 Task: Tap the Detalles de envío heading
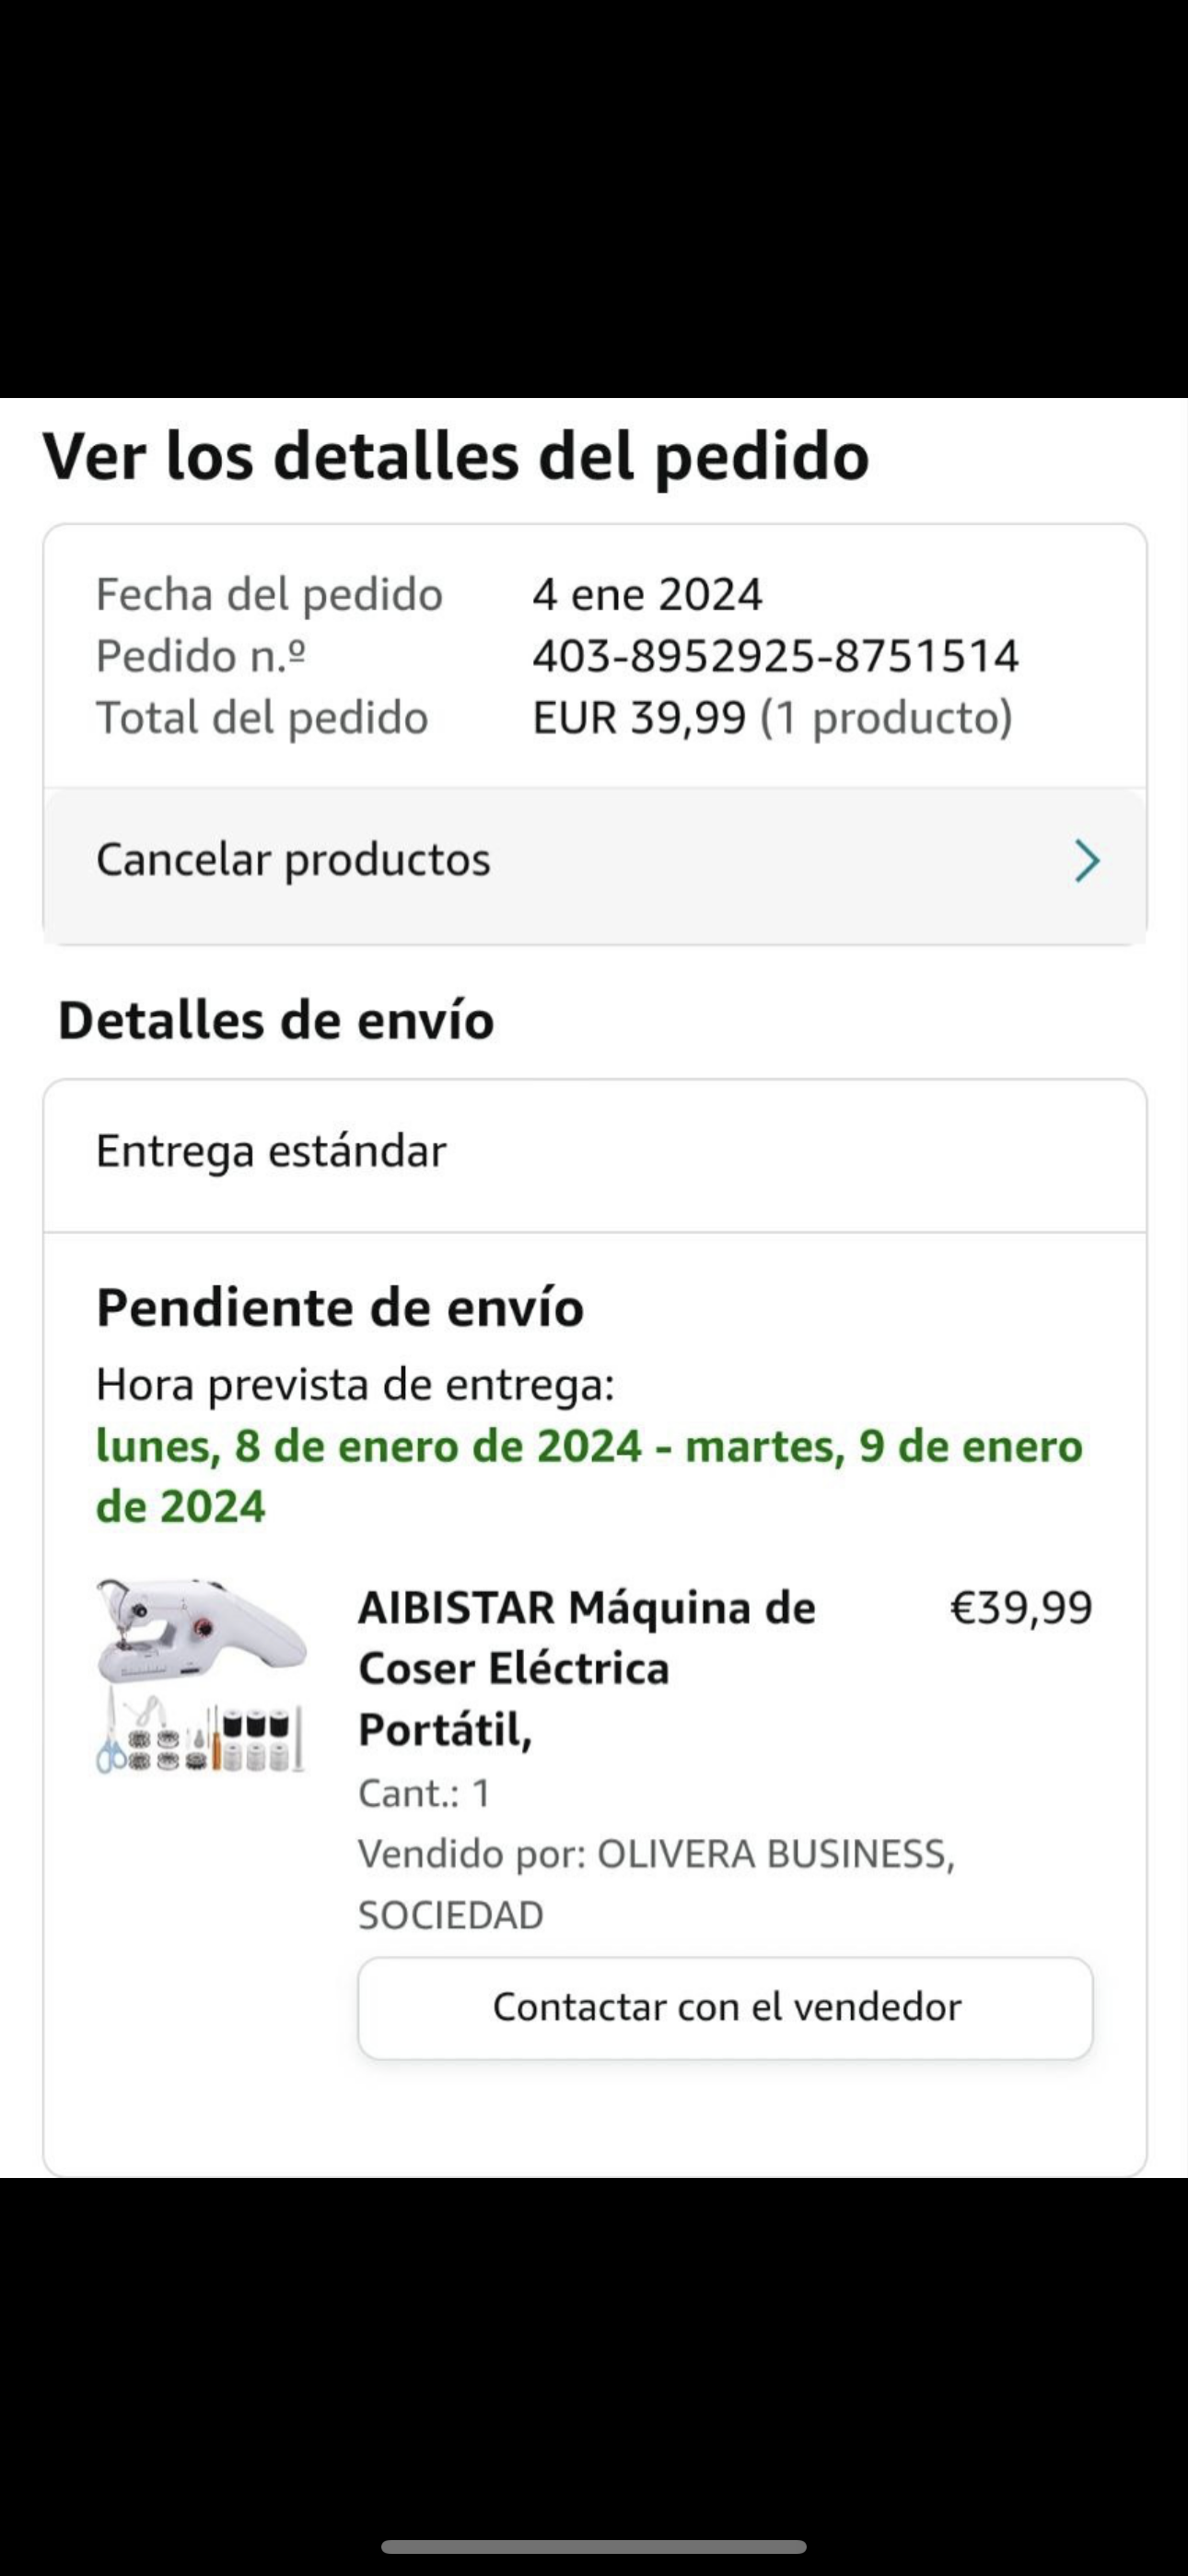(x=276, y=1021)
